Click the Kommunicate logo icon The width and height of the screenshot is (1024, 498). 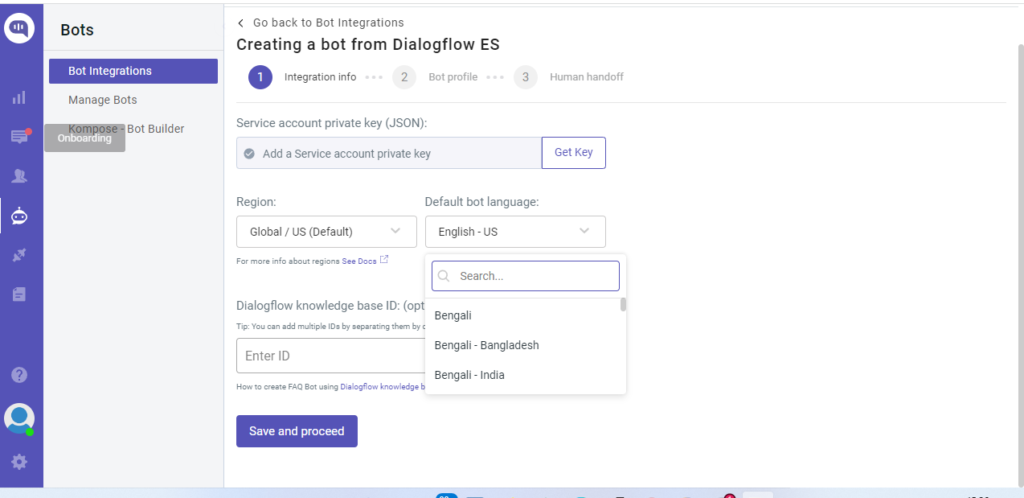tap(19, 28)
